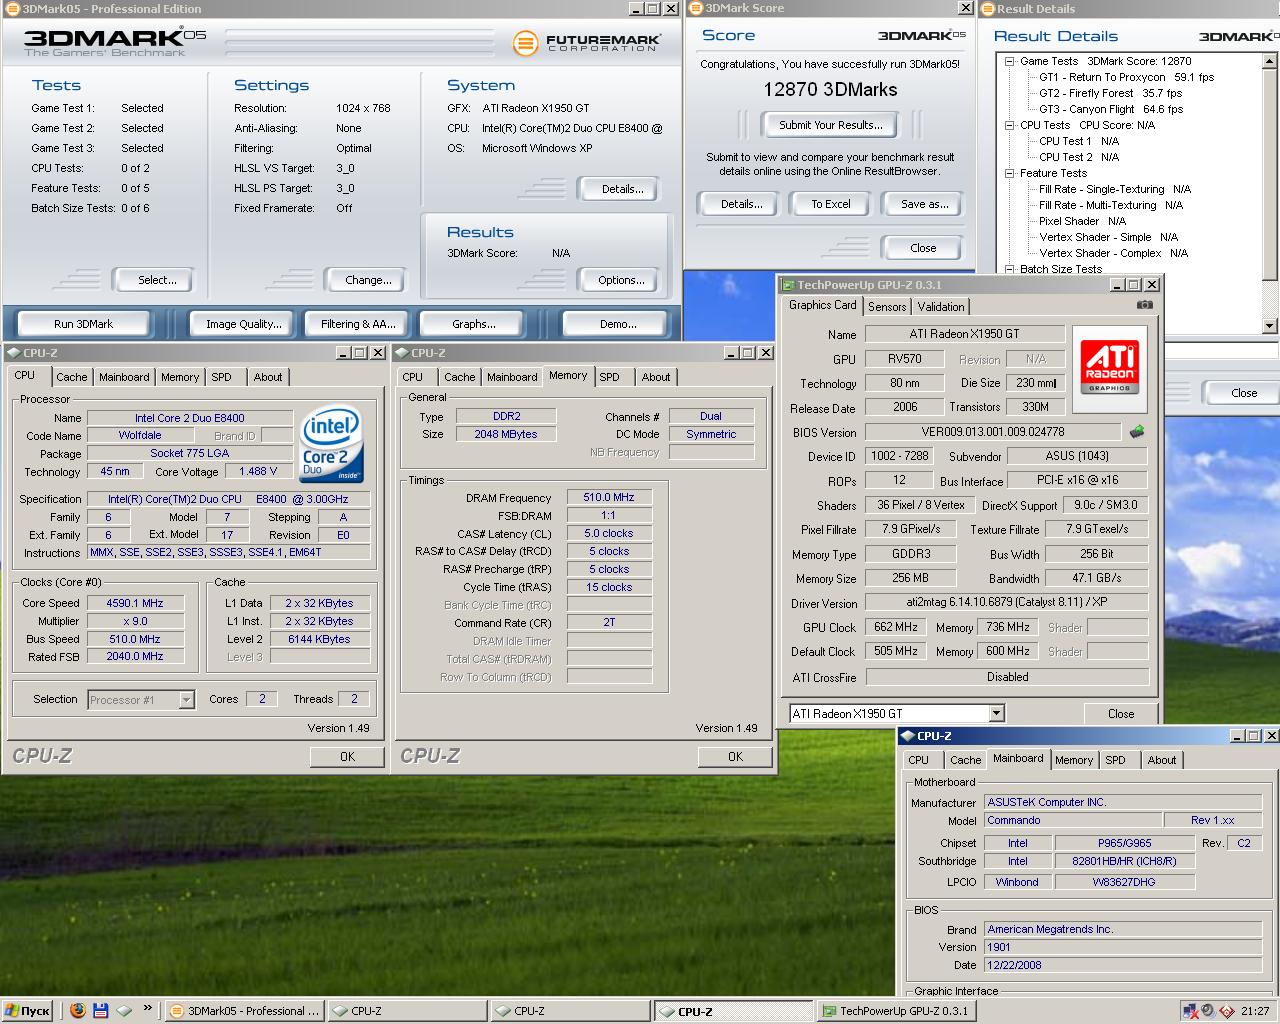Click the Result Details window title icon
Screen dimensions: 1280x1024
(987, 8)
